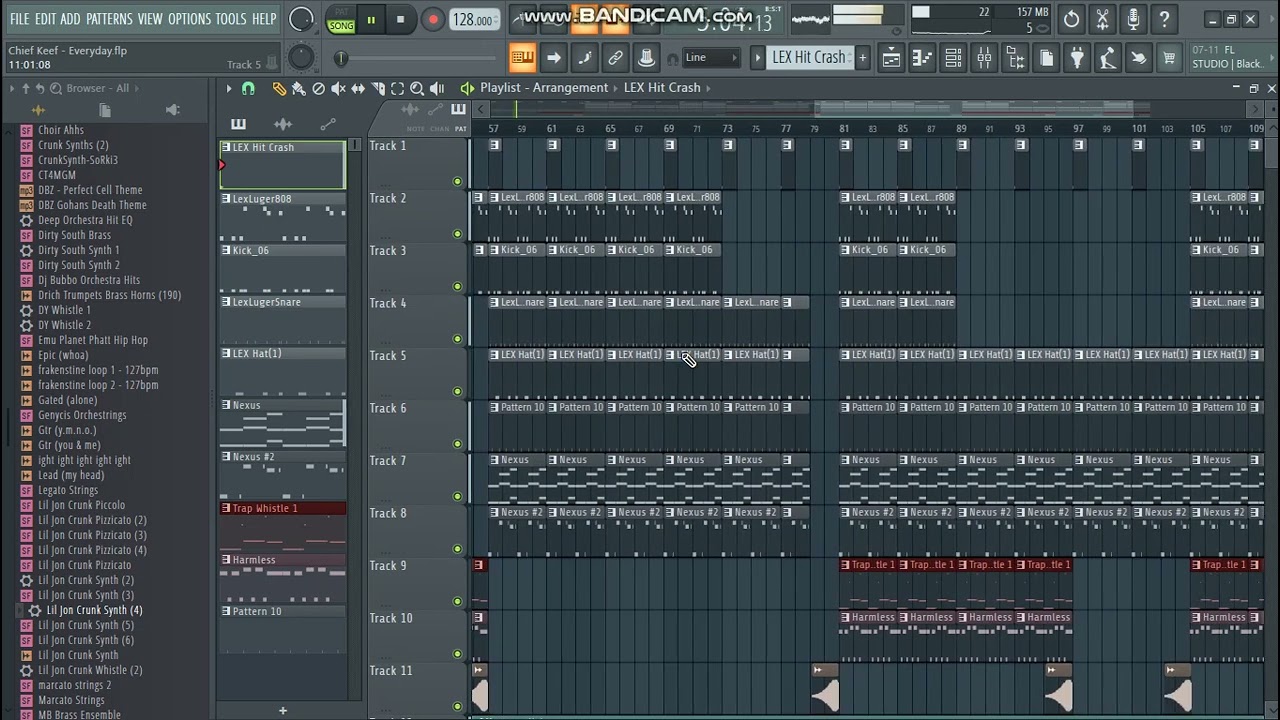The height and width of the screenshot is (720, 1280).
Task: Add a new pattern with plus button
Action: tap(862, 58)
